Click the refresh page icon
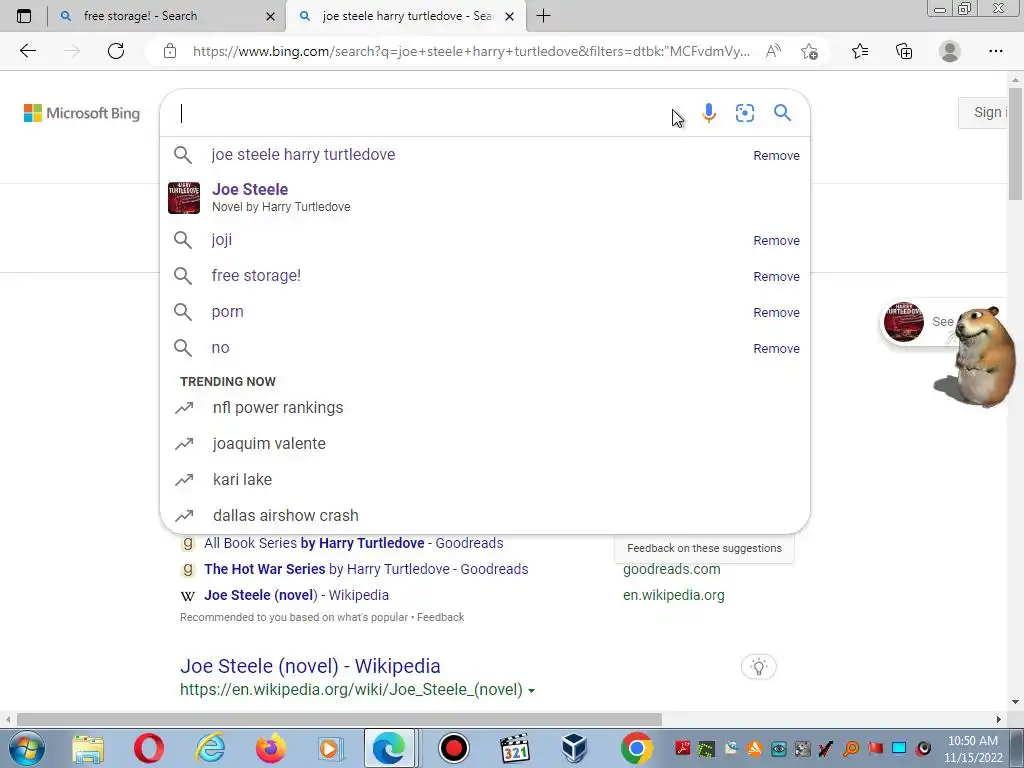Viewport: 1024px width, 768px height. tap(116, 51)
